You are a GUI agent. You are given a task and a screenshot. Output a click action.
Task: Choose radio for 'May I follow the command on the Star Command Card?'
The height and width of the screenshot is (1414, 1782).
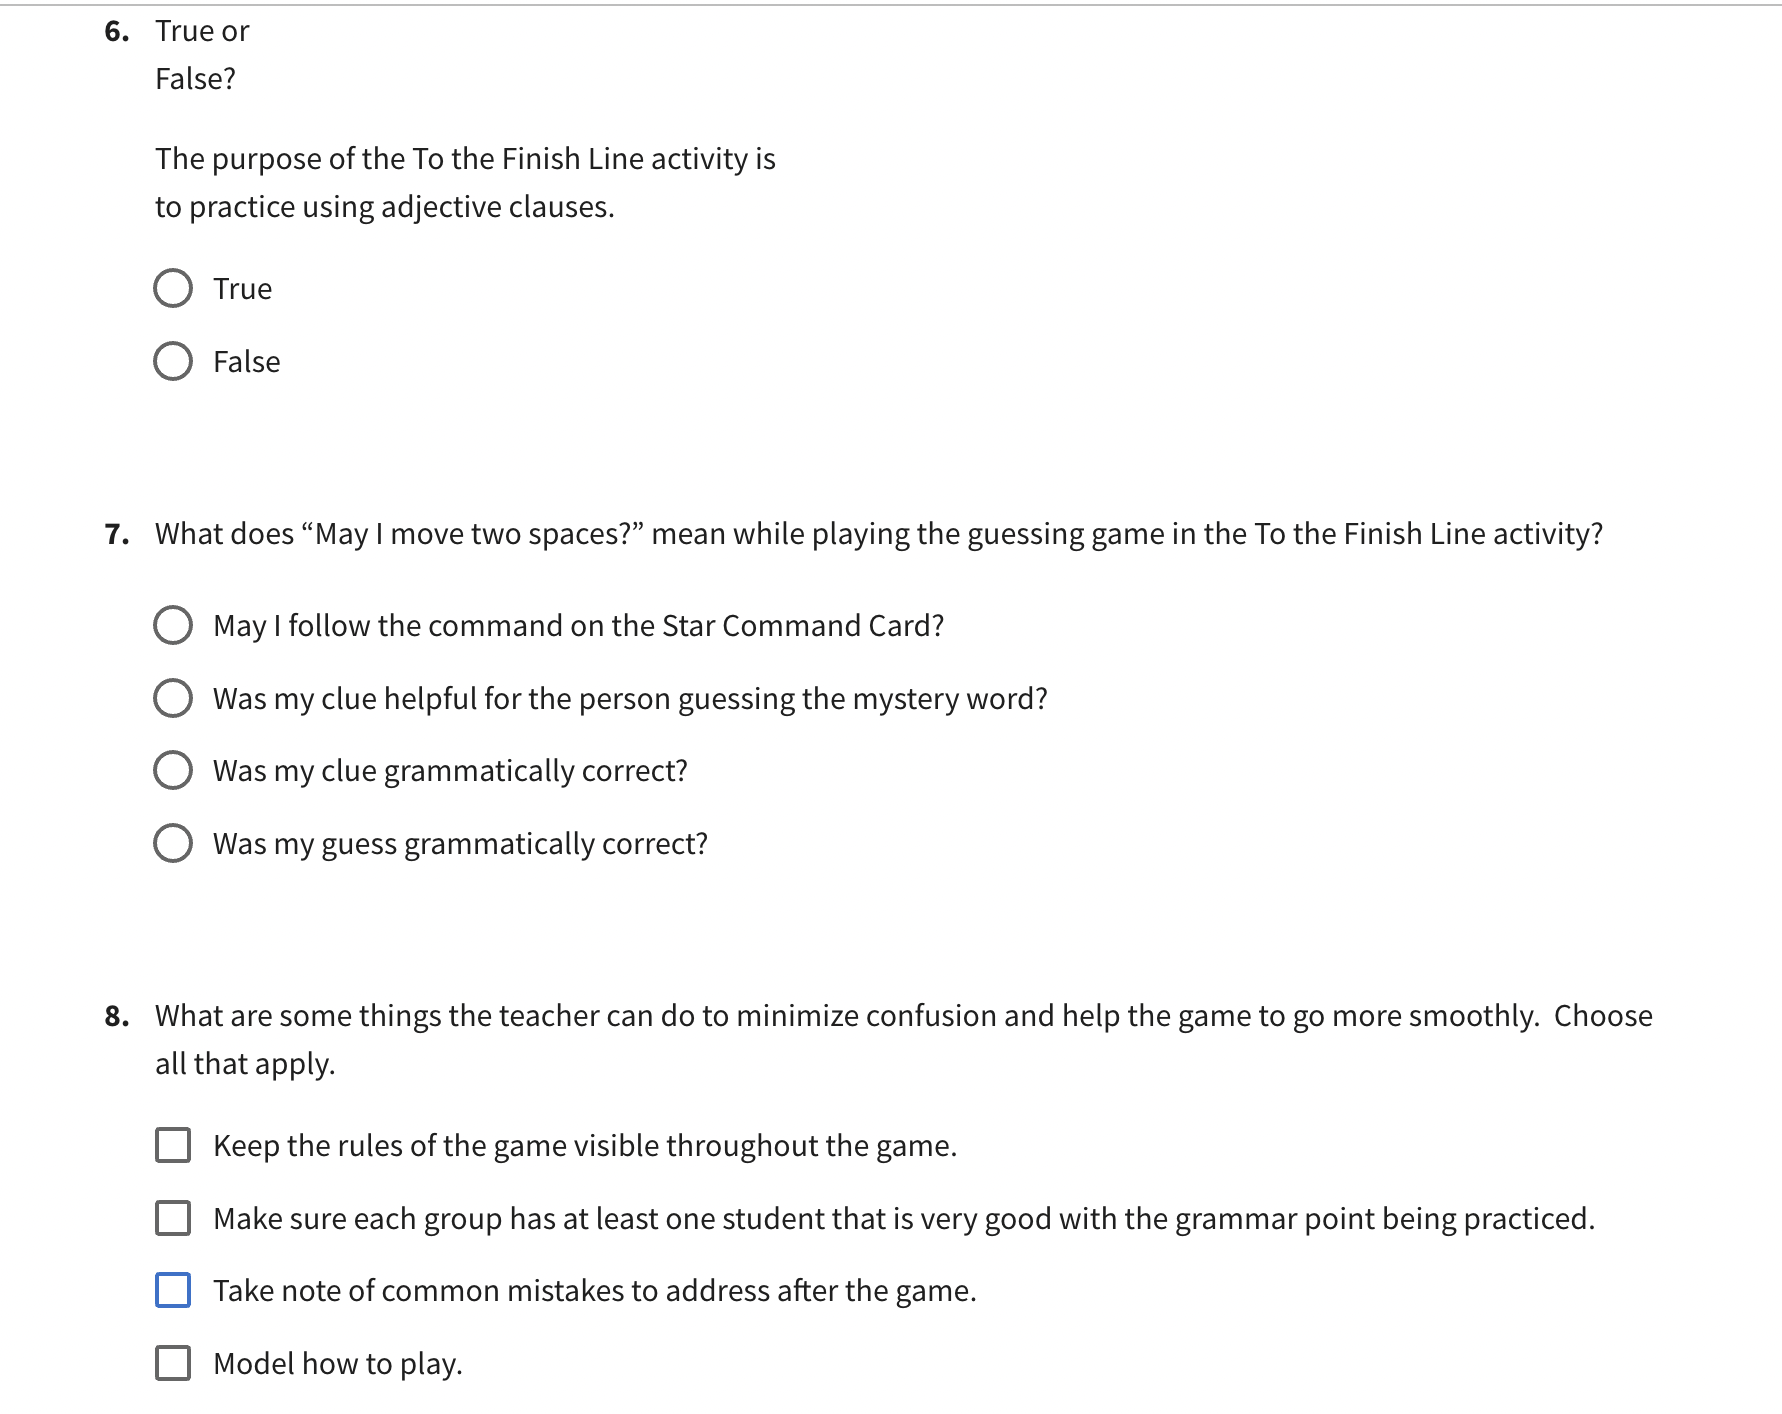coord(173,625)
